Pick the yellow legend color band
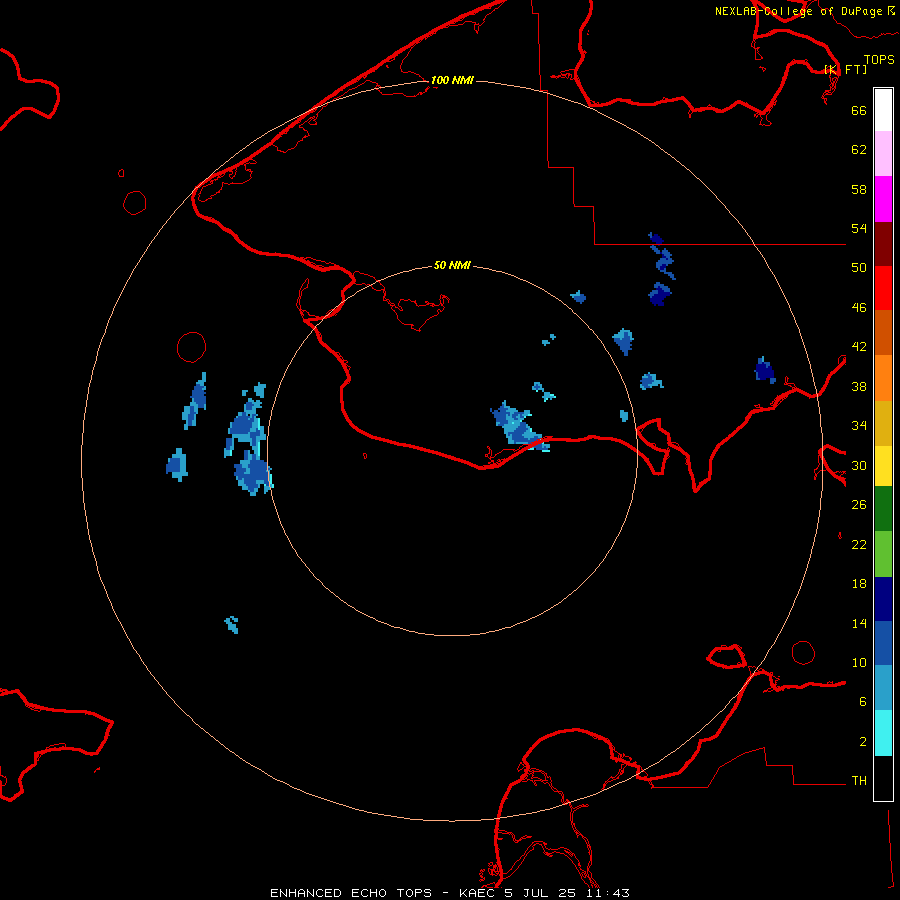Image resolution: width=900 pixels, height=900 pixels. 883,466
